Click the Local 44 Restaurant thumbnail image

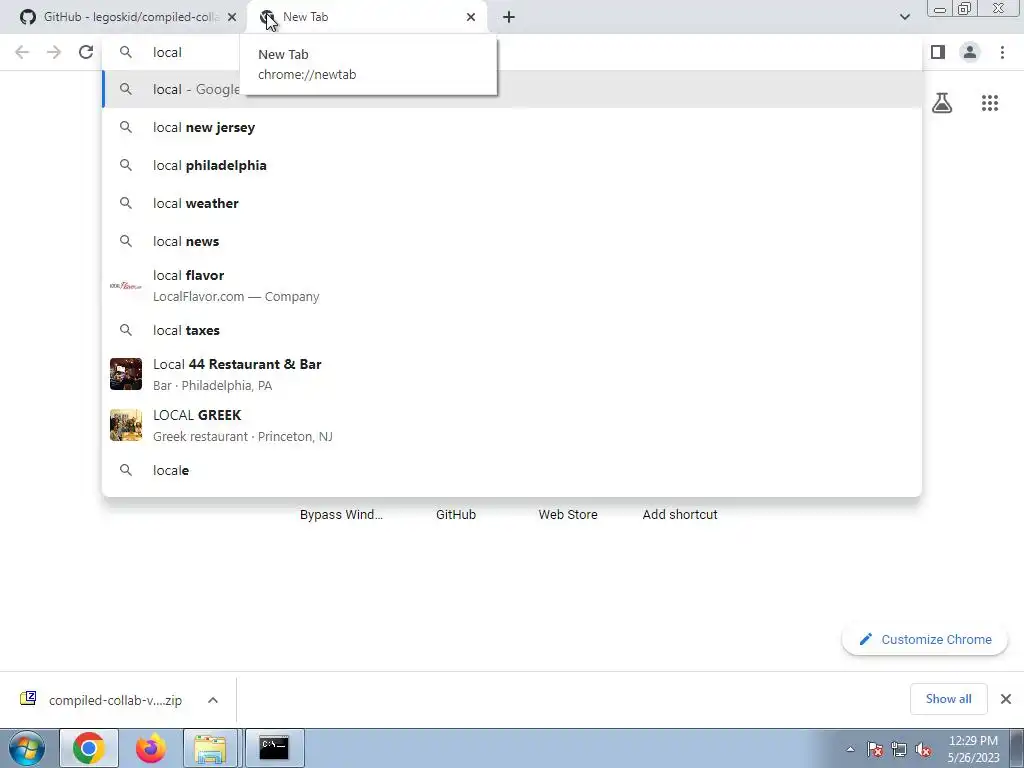[x=126, y=374]
